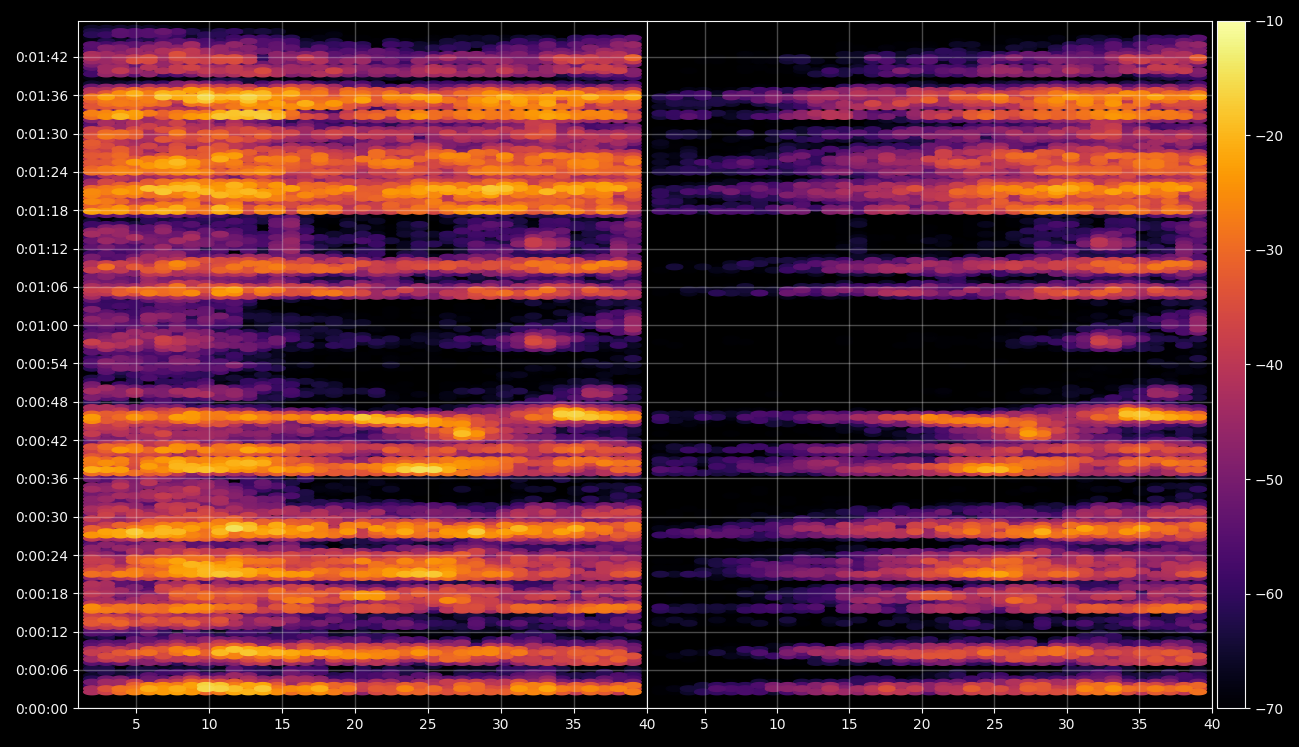This screenshot has width=1299, height=747.
Task: Select the 0:00:06 y-axis label
Action: tap(41, 670)
